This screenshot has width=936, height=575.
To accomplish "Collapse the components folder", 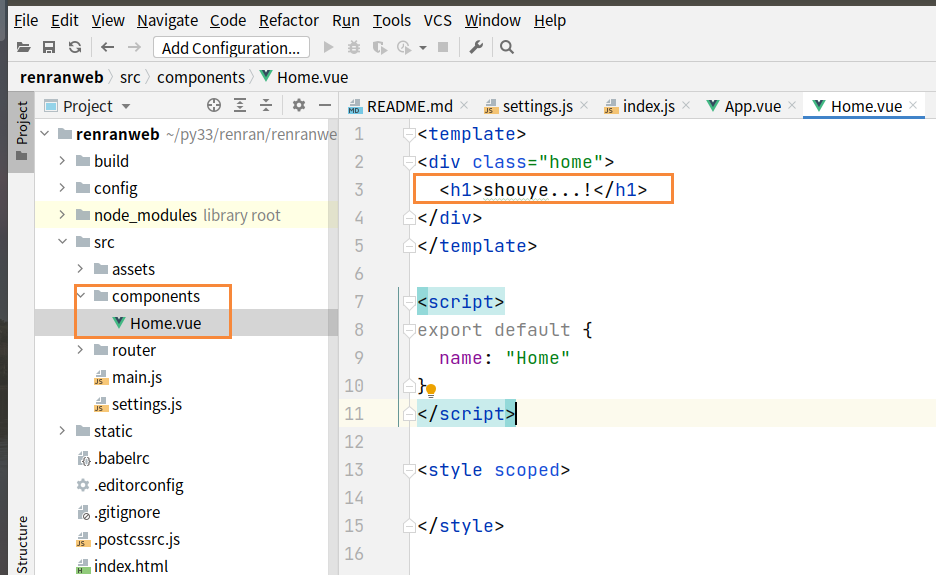I will coord(82,296).
